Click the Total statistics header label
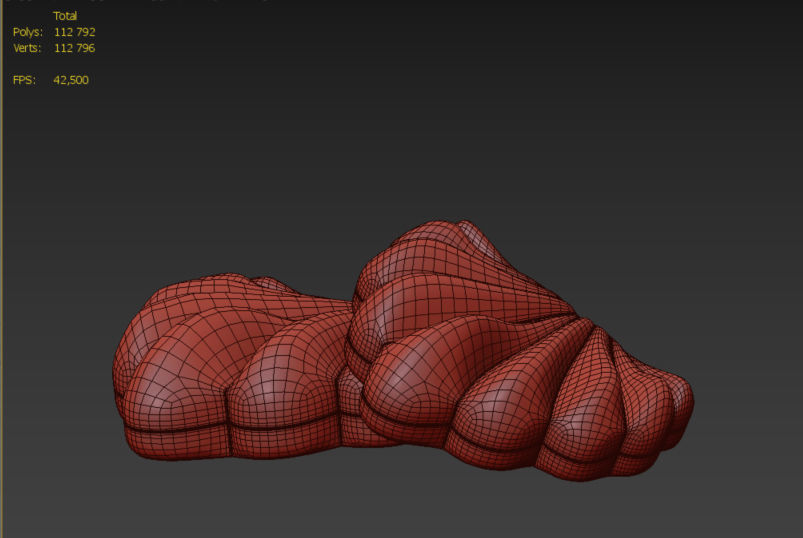The height and width of the screenshot is (538, 803). pos(65,16)
